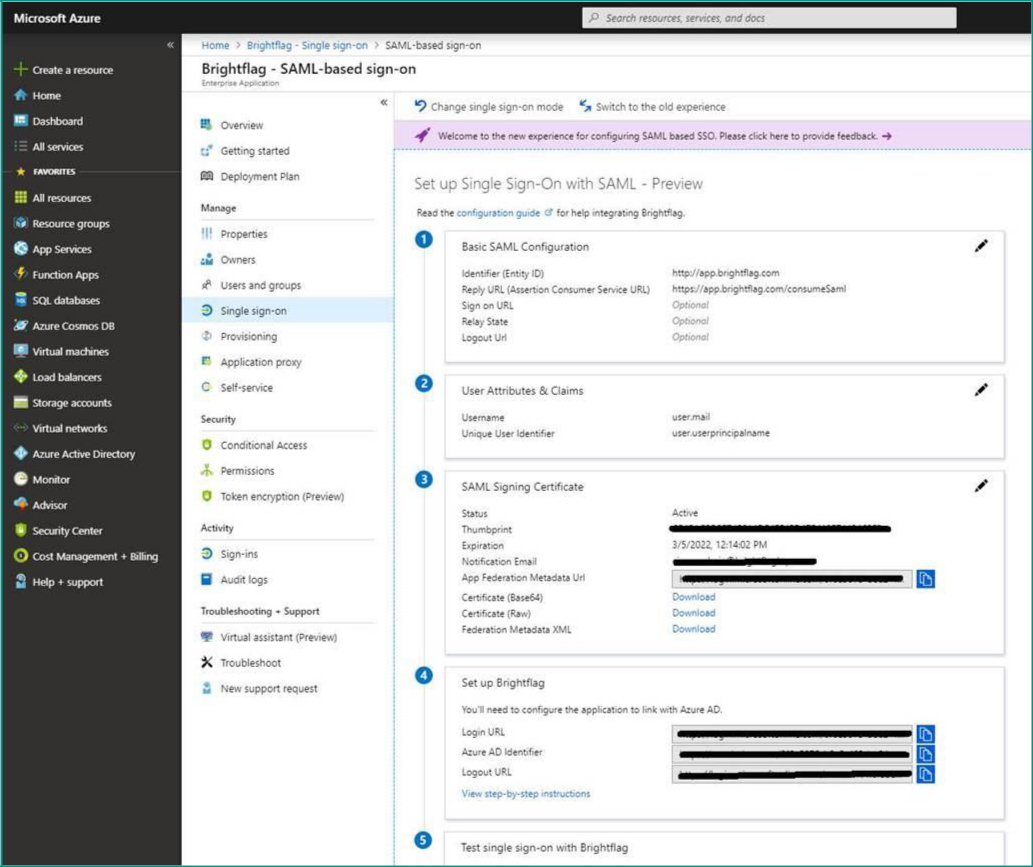
Task: Open Permissions under Security
Action: (x=247, y=470)
